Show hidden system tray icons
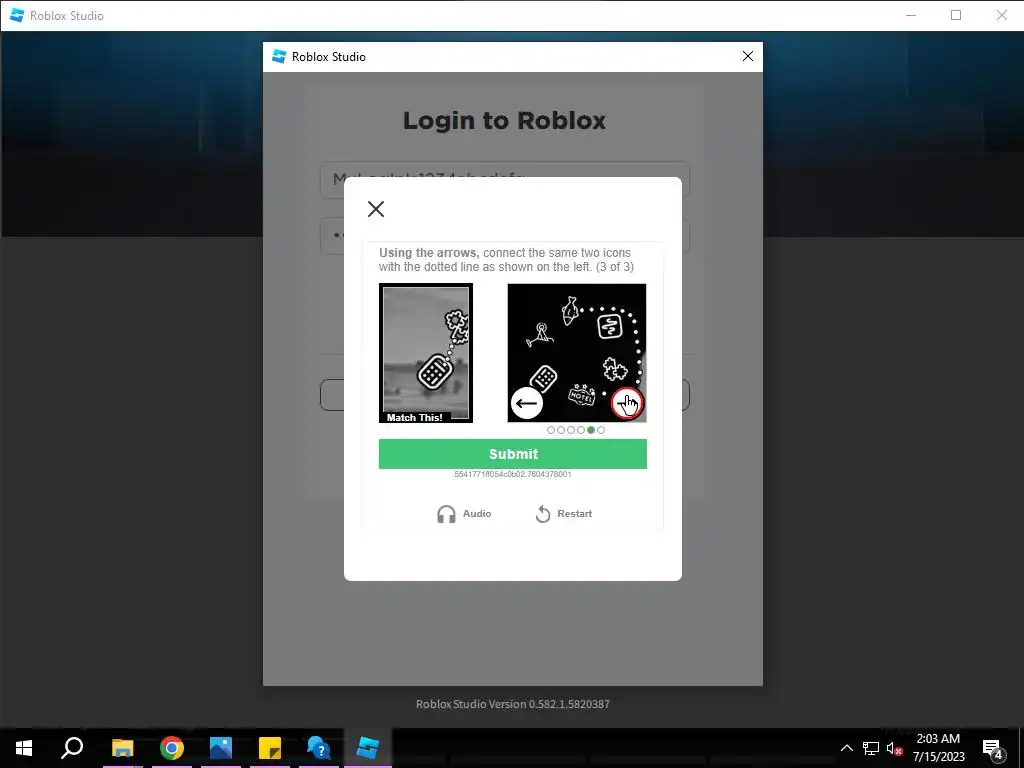The width and height of the screenshot is (1024, 768). click(846, 748)
